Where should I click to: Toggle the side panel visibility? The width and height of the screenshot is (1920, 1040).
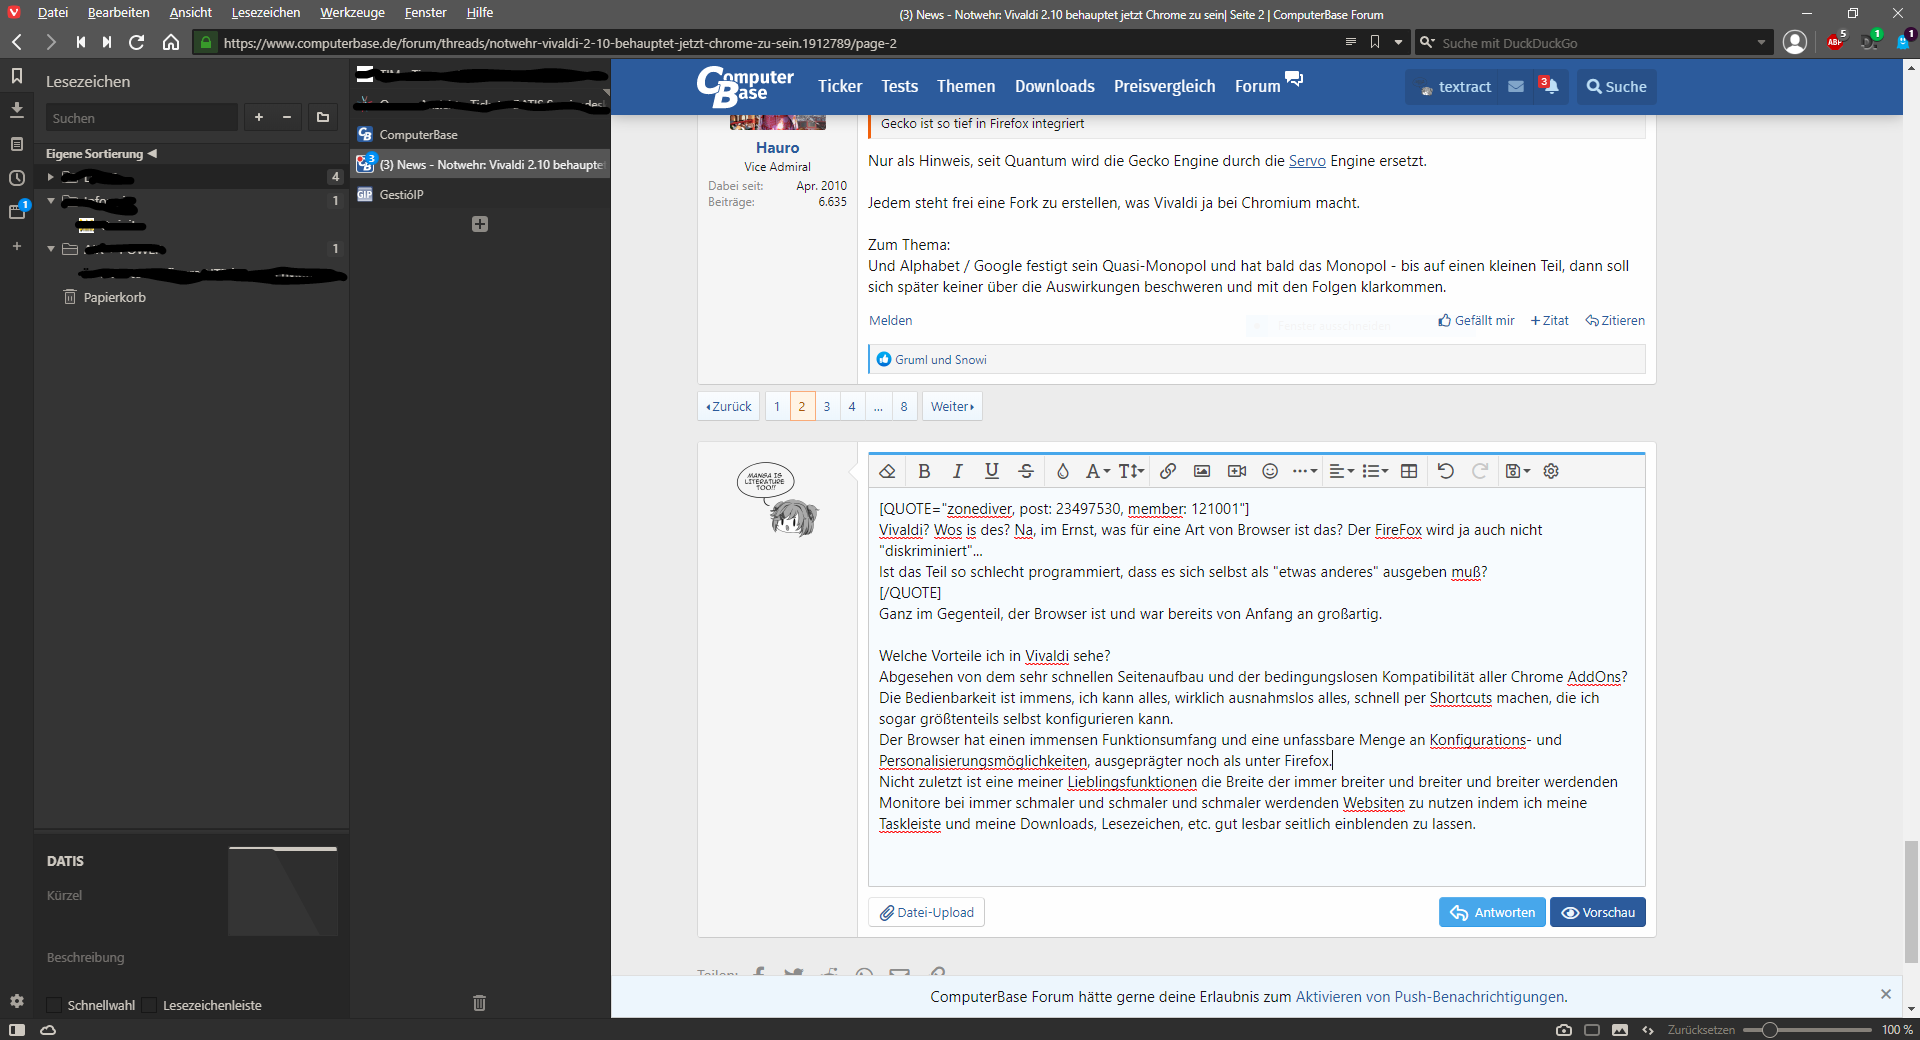pos(17,1030)
